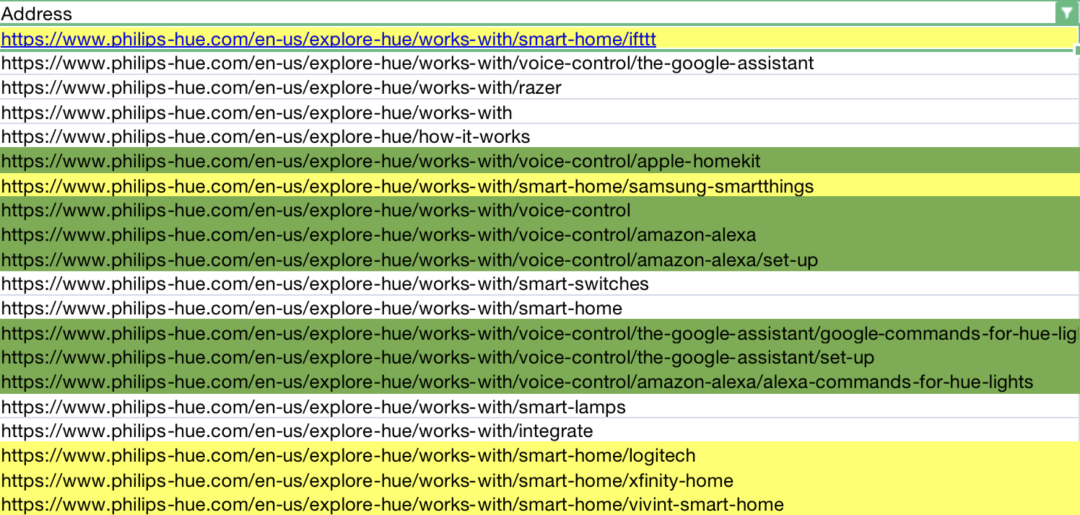Select the voice-control/apple-homekit URL cell
The height and width of the screenshot is (515, 1080).
click(540, 161)
